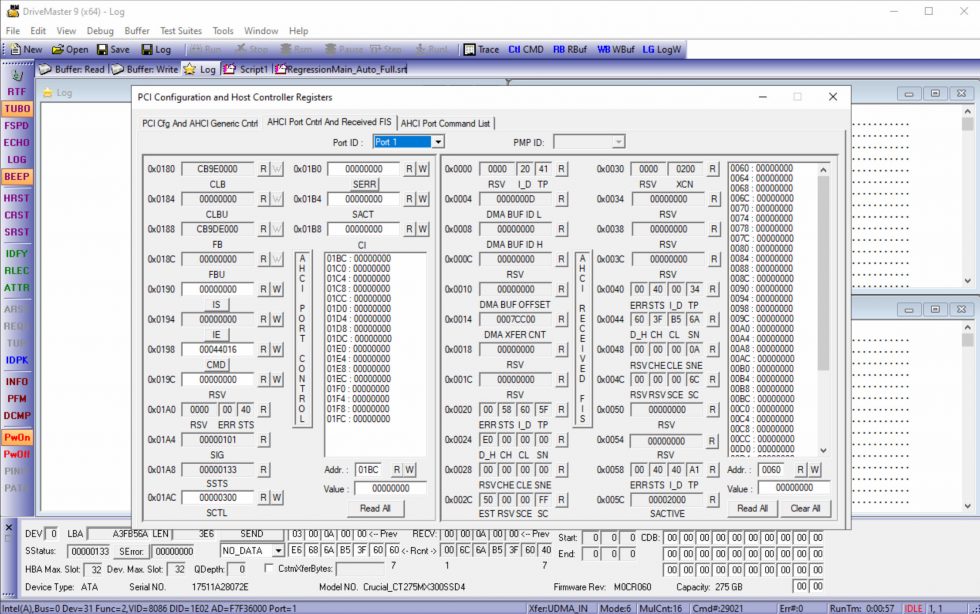Click the DCMP sidebar icon
The height and width of the screenshot is (614, 980).
click(x=17, y=415)
